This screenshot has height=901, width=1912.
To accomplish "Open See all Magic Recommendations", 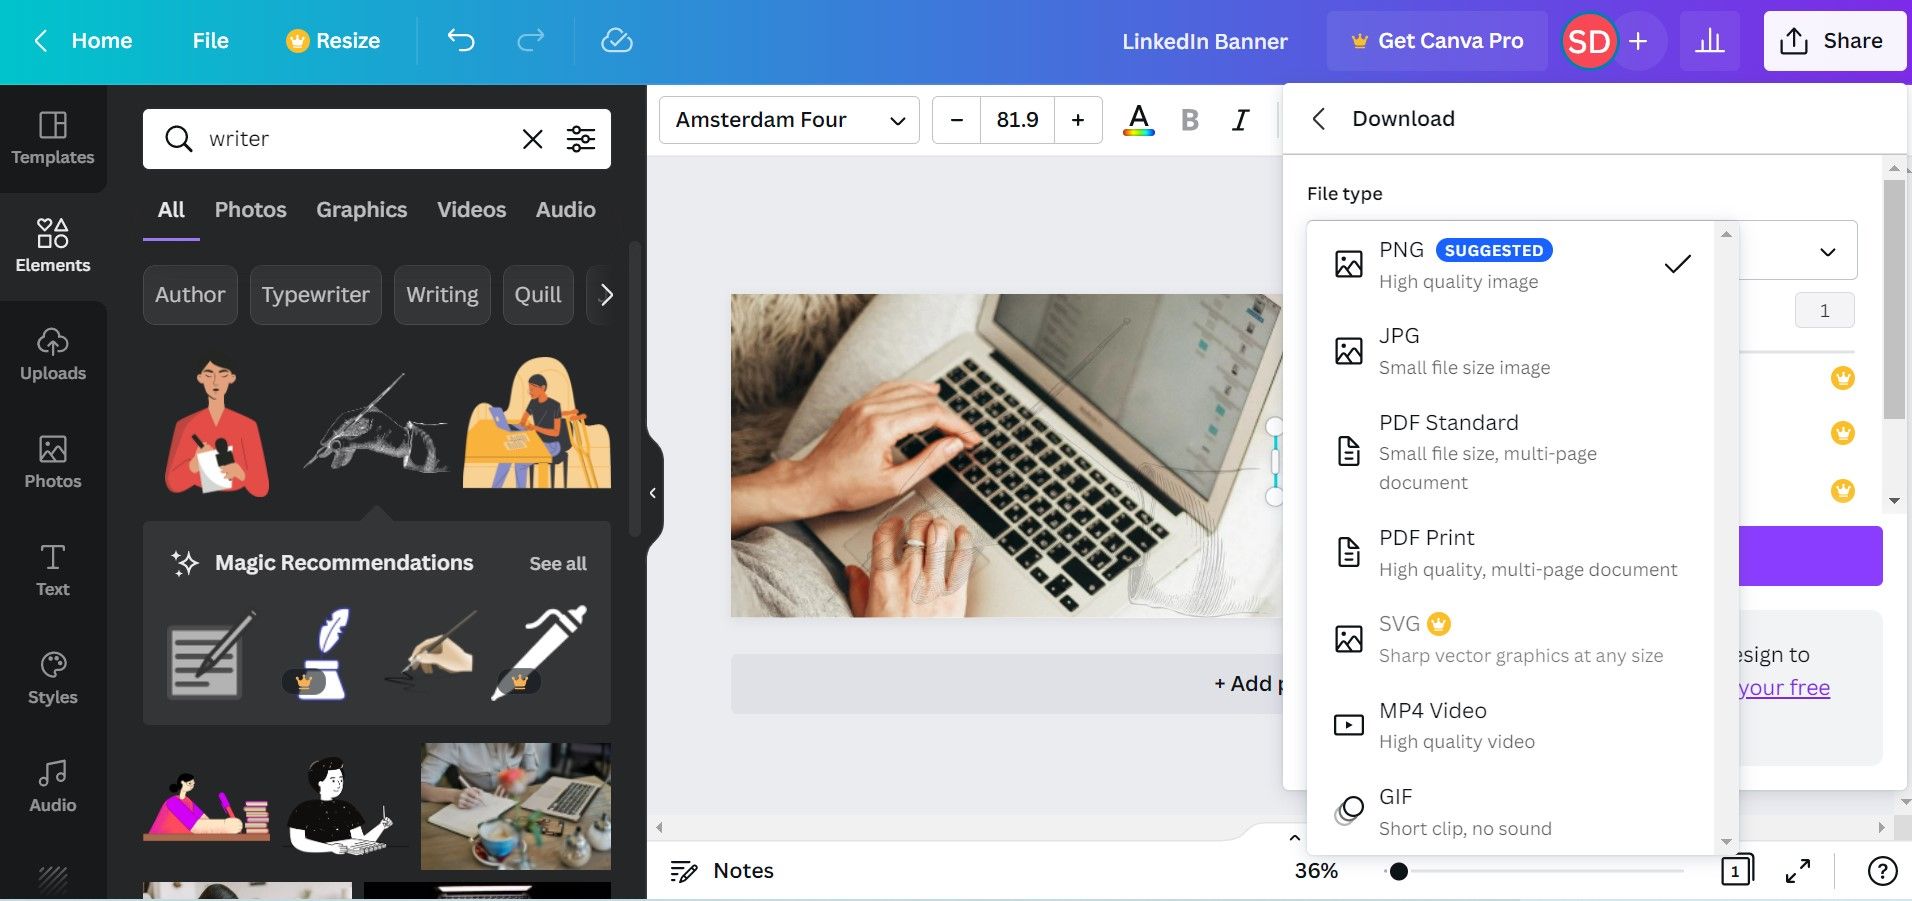I will [556, 563].
